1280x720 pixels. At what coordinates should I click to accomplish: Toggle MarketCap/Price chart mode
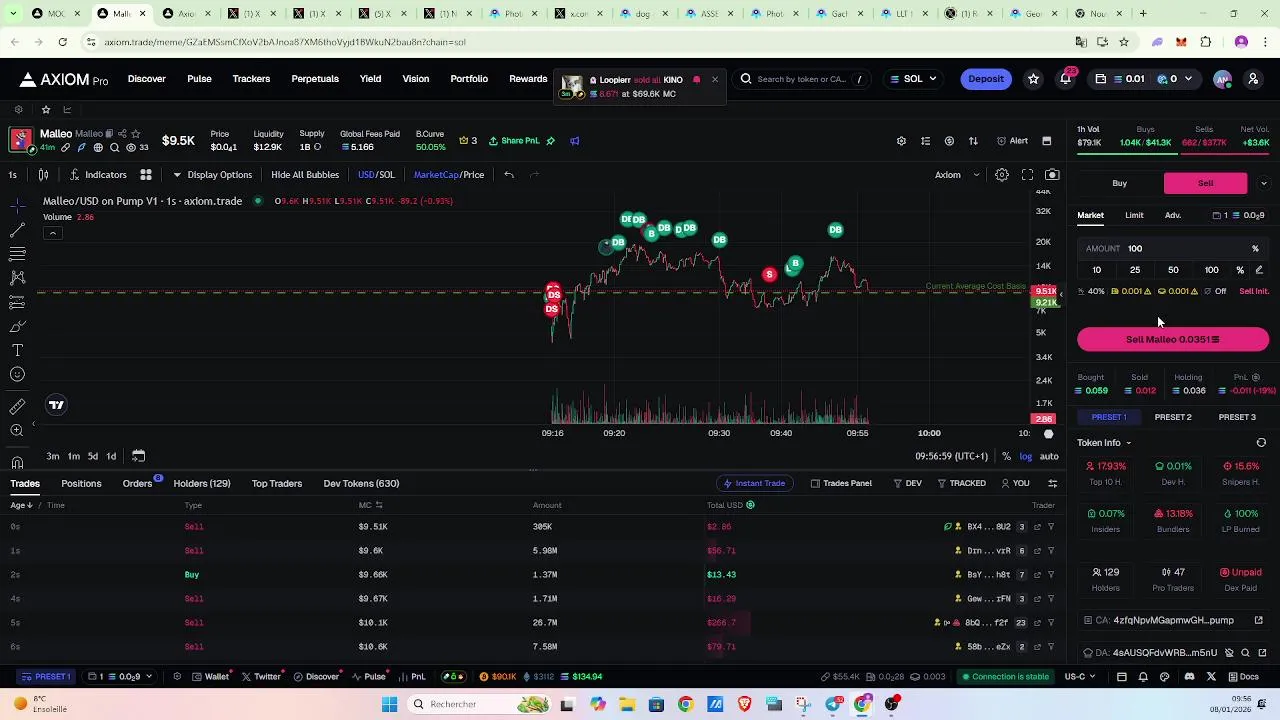(449, 175)
